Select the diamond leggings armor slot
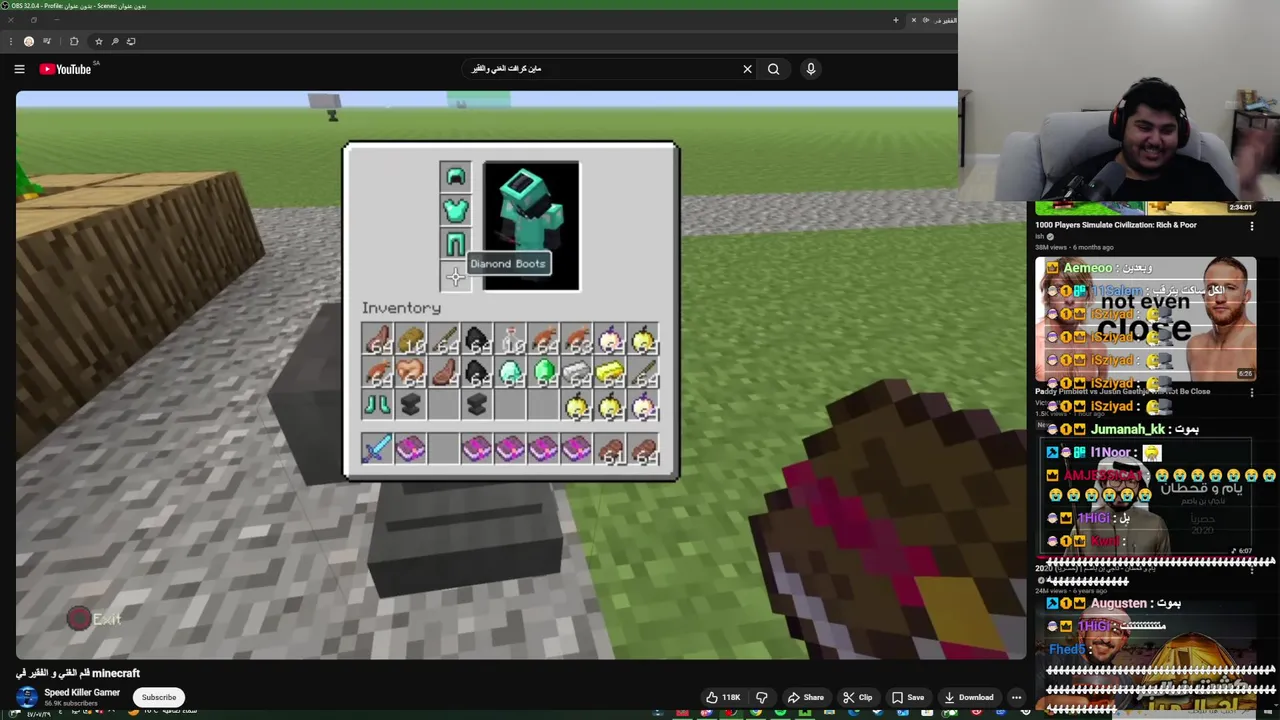This screenshot has height=720, width=1280. pos(455,244)
